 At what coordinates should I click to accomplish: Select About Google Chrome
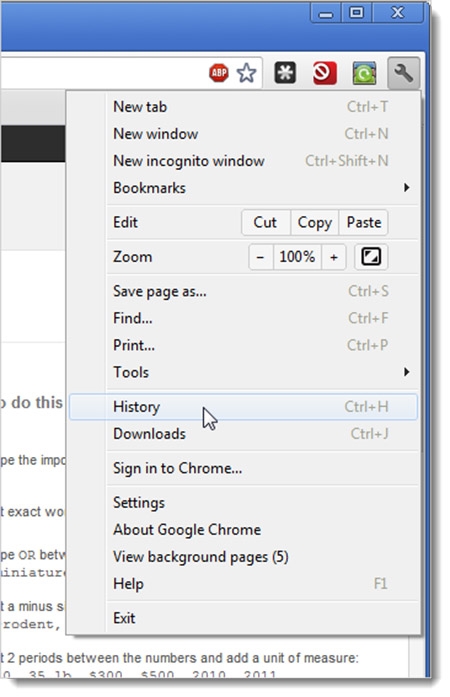(x=244, y=530)
